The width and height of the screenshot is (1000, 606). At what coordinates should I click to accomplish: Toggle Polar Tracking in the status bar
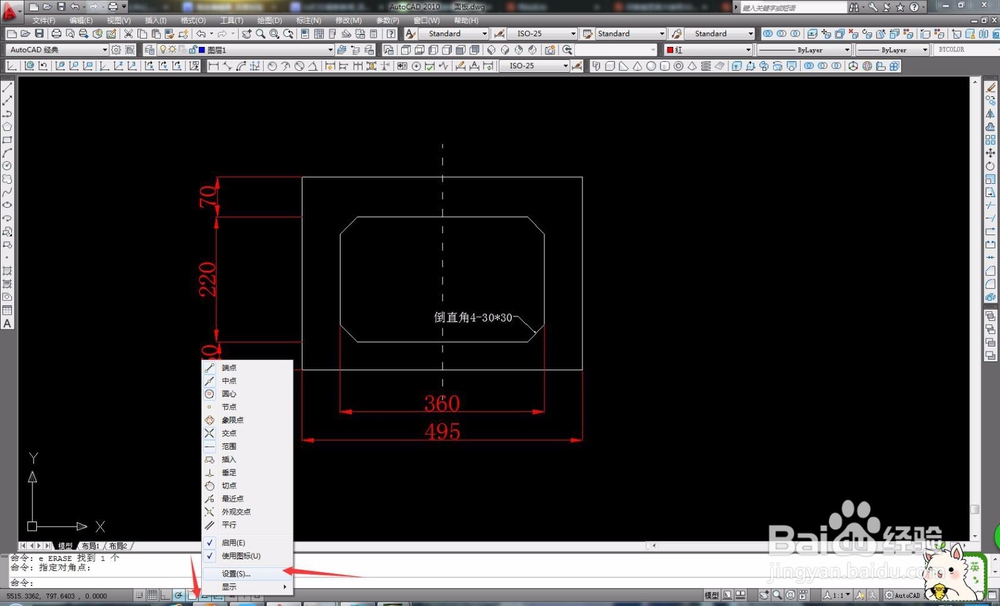(x=179, y=595)
